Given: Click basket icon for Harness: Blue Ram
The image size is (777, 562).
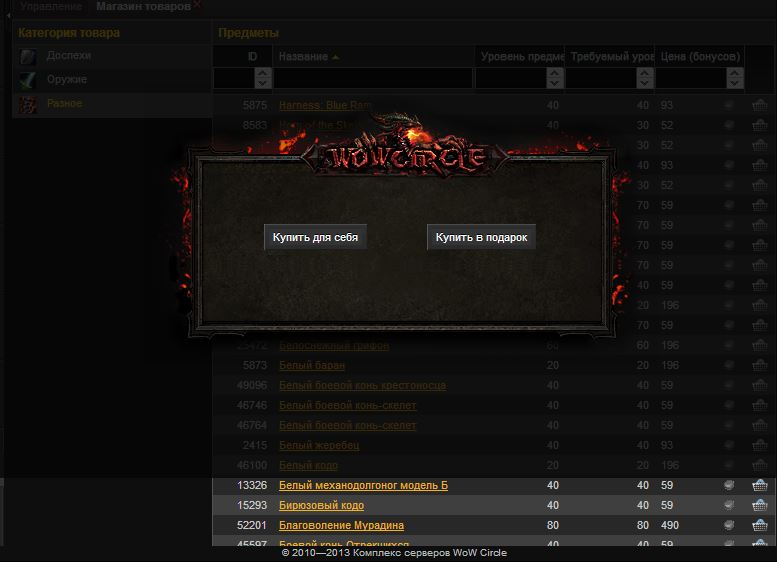Looking at the screenshot, I should [760, 105].
